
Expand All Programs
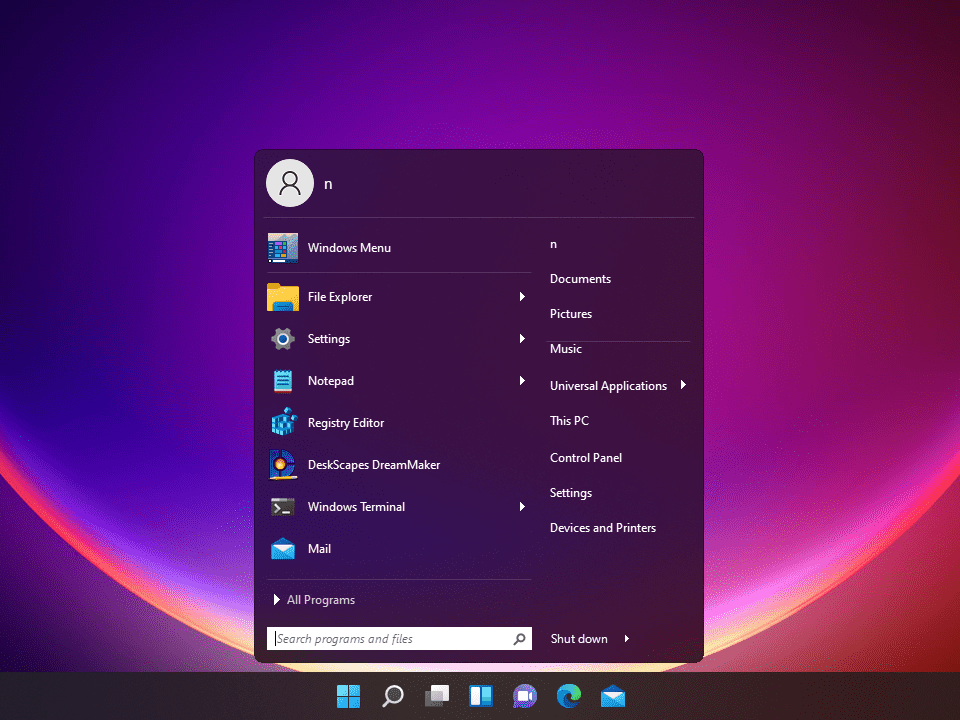click(x=320, y=599)
